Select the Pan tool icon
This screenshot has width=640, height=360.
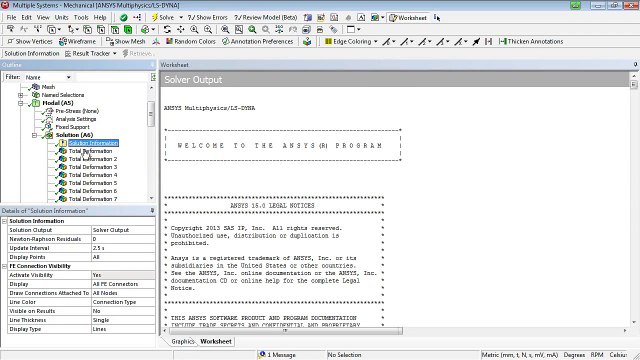(180, 29)
